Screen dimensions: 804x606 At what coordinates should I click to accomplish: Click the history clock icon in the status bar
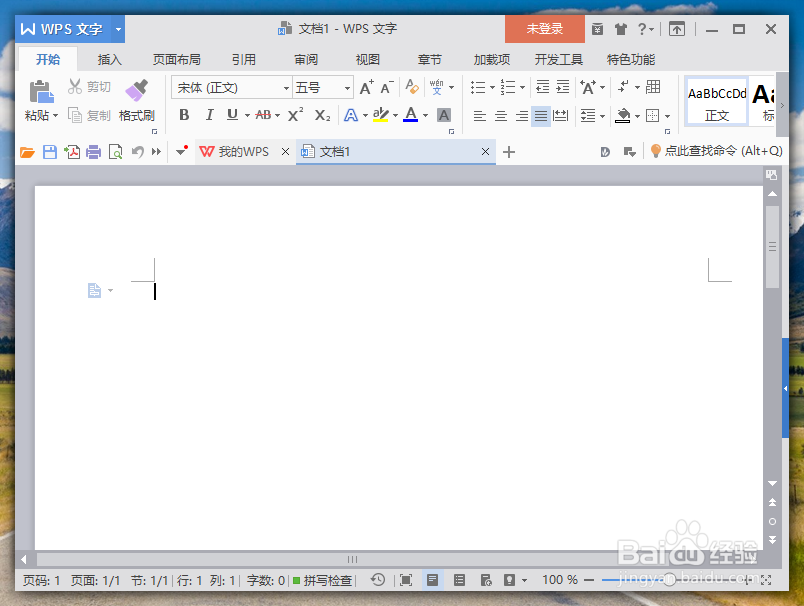tap(378, 580)
